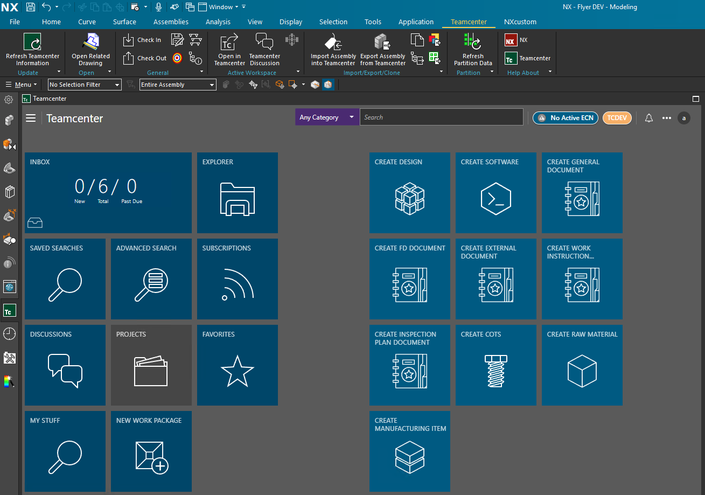
Task: Open Teamcenter Discussion tool
Action: [x=264, y=49]
